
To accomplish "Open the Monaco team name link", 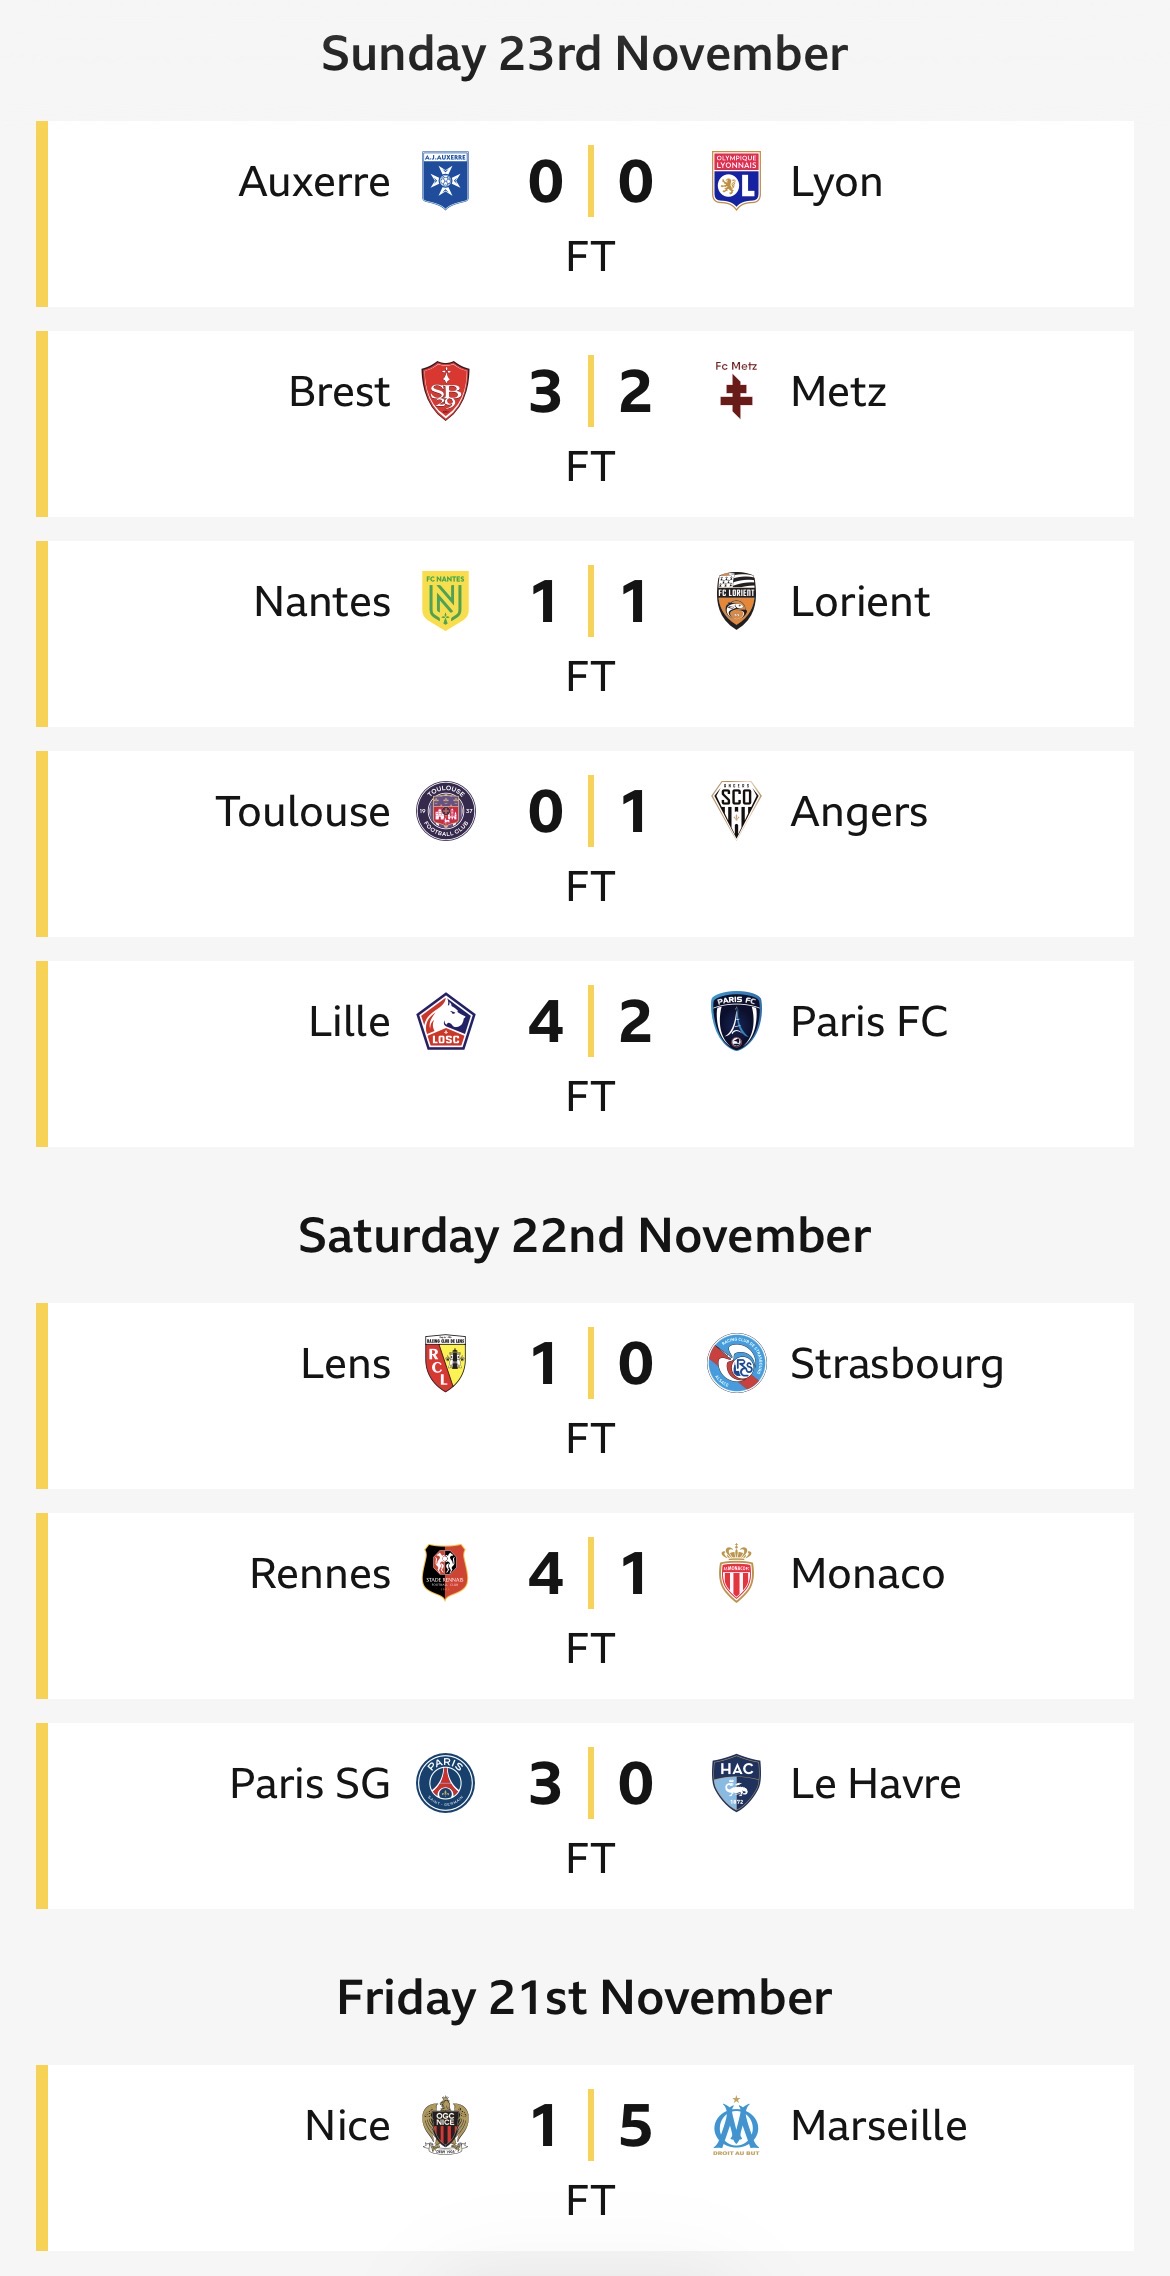I will coord(867,1574).
